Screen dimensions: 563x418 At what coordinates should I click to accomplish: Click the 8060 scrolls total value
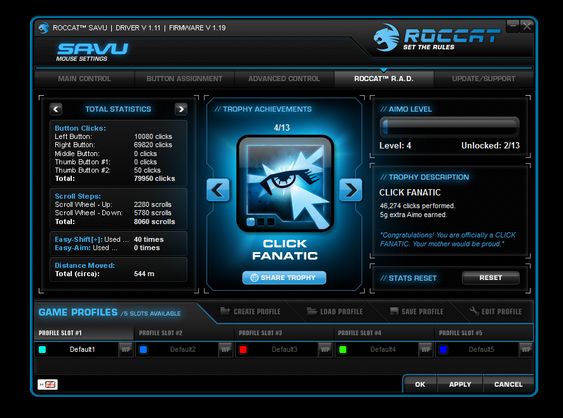click(x=154, y=222)
